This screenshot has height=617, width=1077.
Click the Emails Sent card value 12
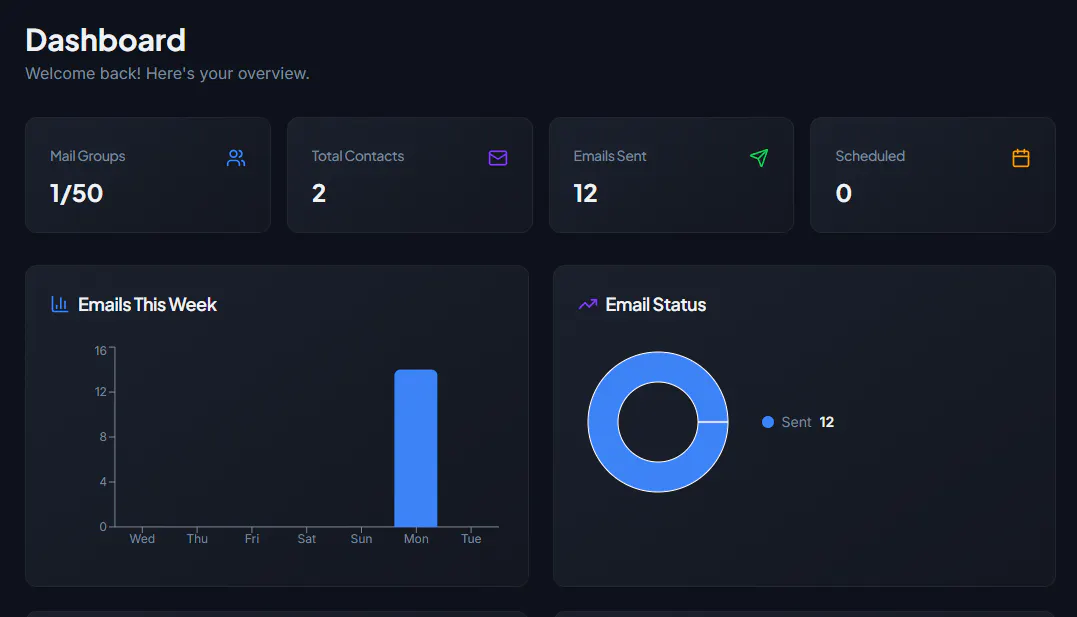click(585, 193)
